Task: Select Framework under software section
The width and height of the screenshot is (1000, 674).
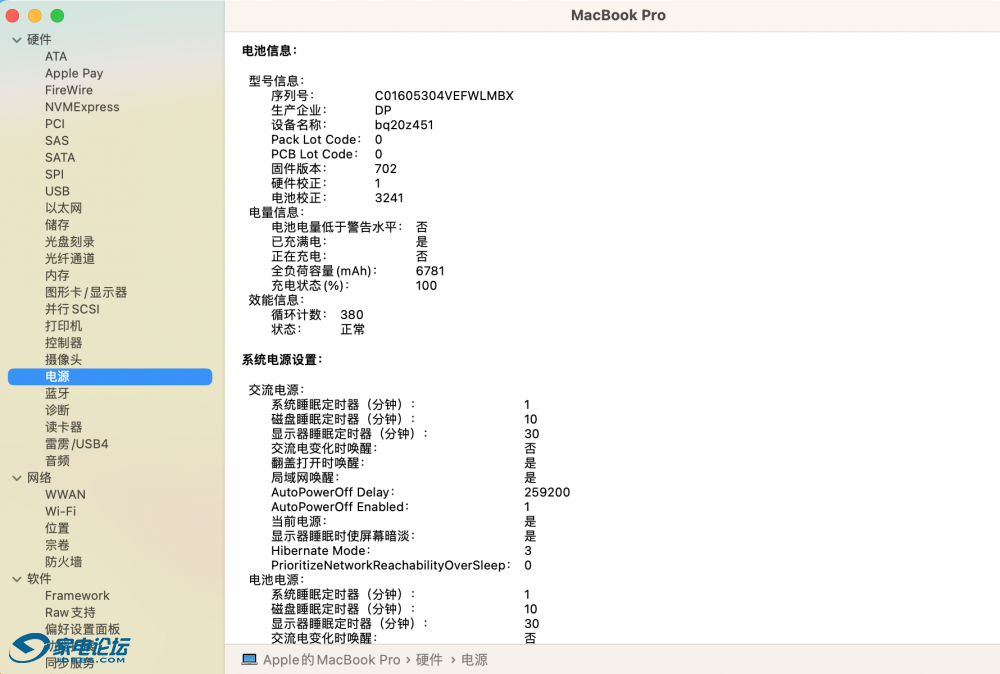Action: [x=77, y=596]
